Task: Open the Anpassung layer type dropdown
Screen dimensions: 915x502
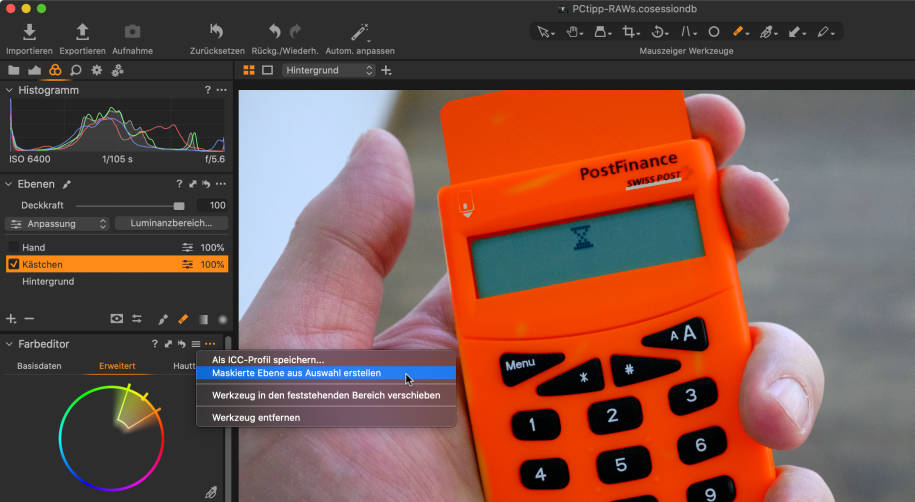Action: click(x=58, y=224)
